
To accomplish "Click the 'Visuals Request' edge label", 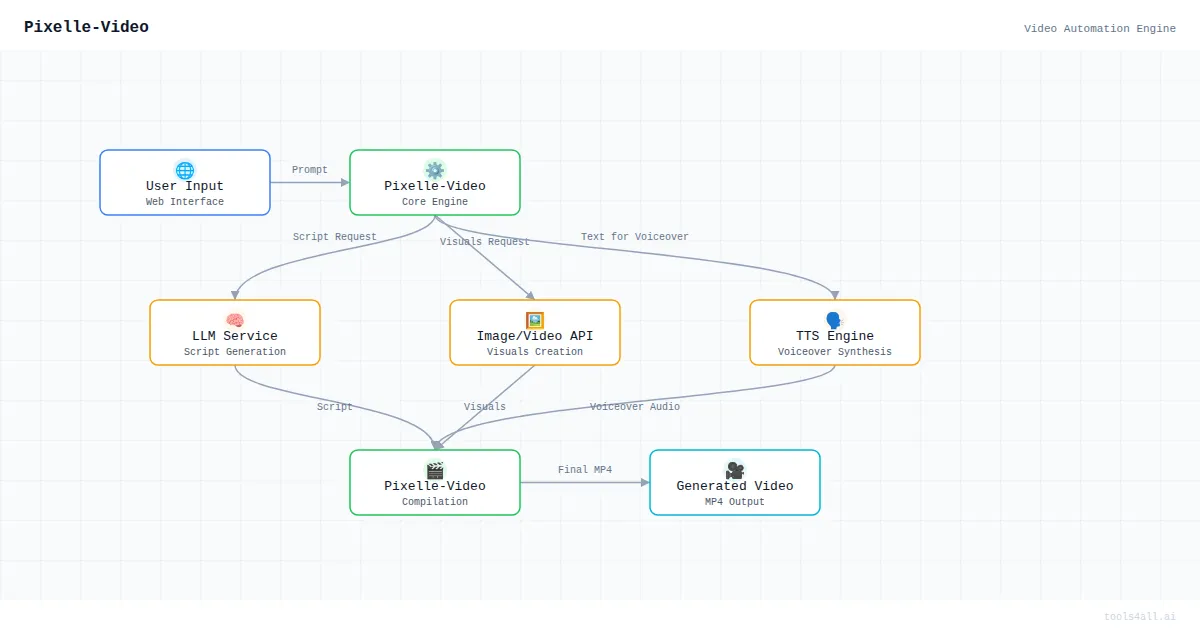I will 485,242.
